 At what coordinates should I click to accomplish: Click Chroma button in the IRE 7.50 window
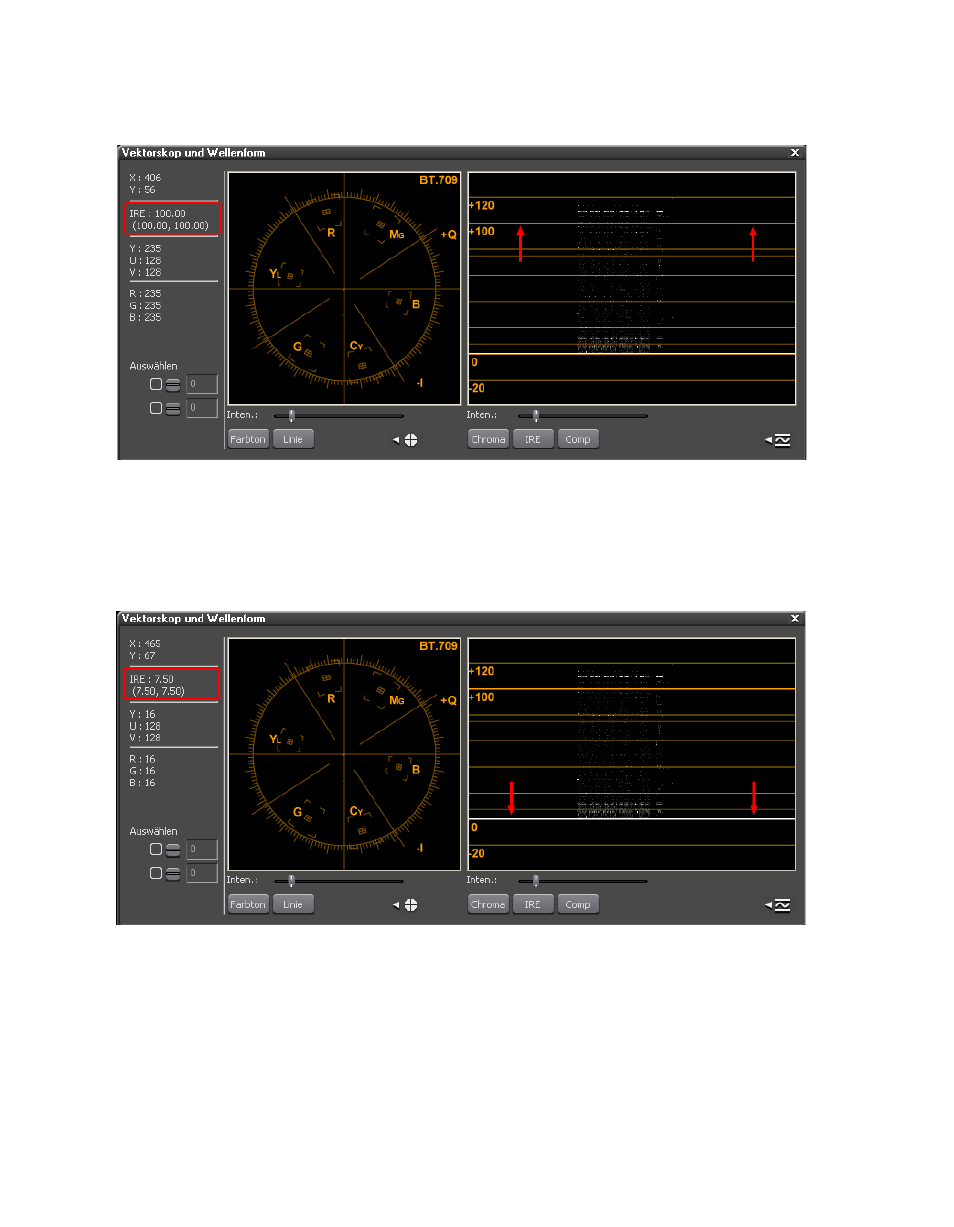tap(488, 904)
